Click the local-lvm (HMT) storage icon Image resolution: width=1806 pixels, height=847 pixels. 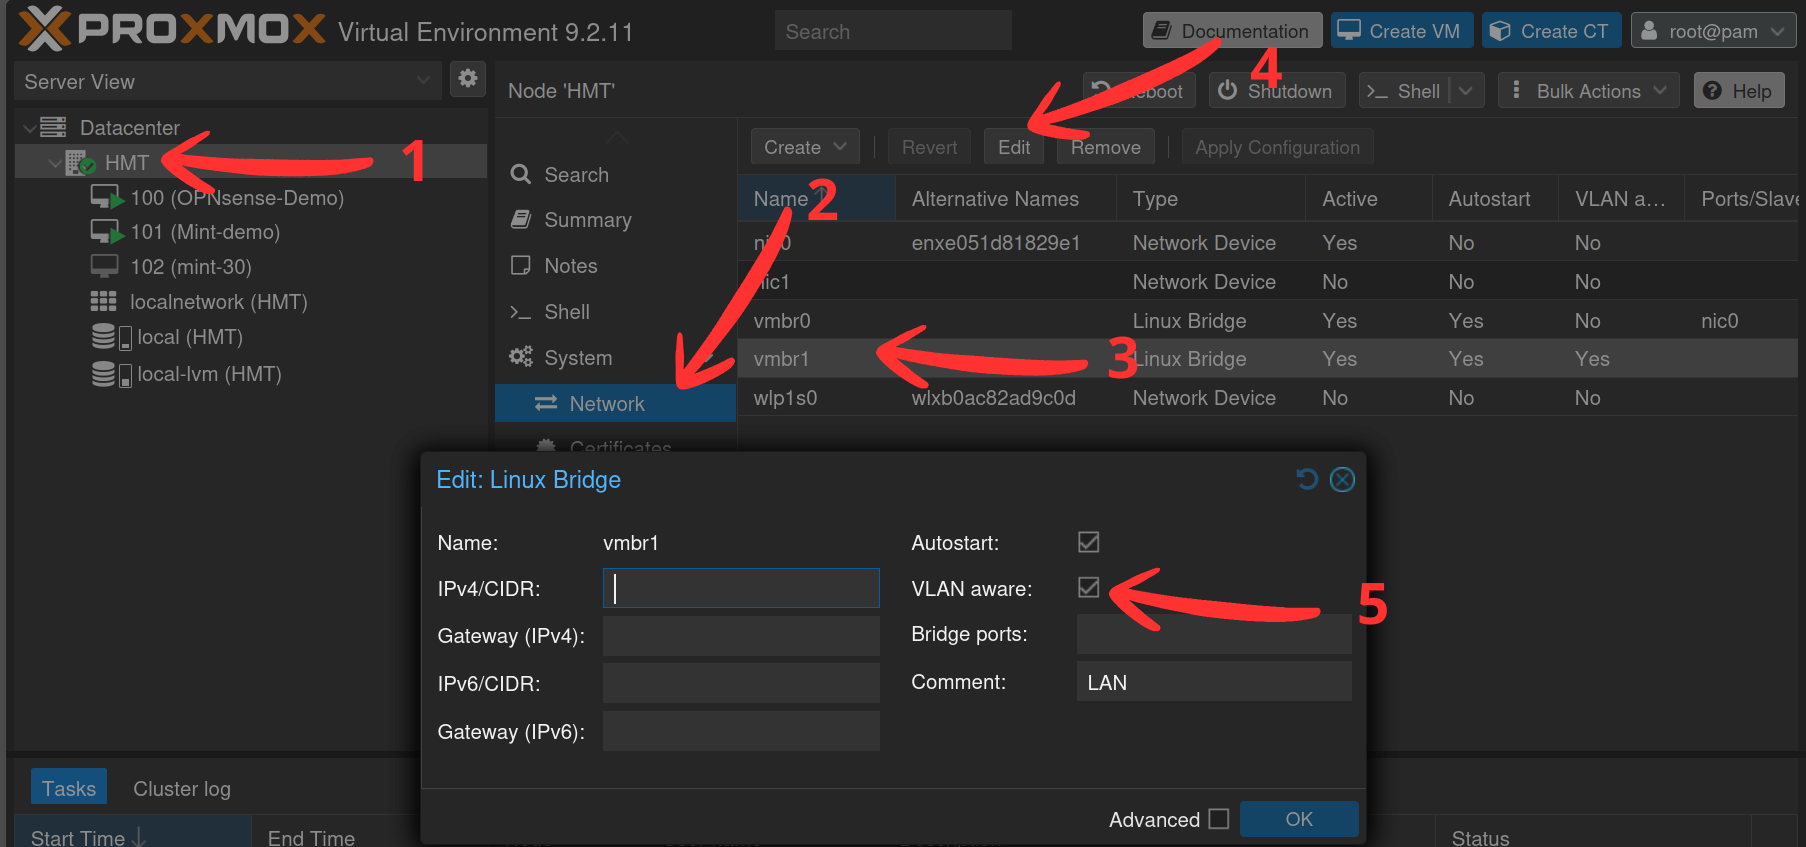[111, 374]
